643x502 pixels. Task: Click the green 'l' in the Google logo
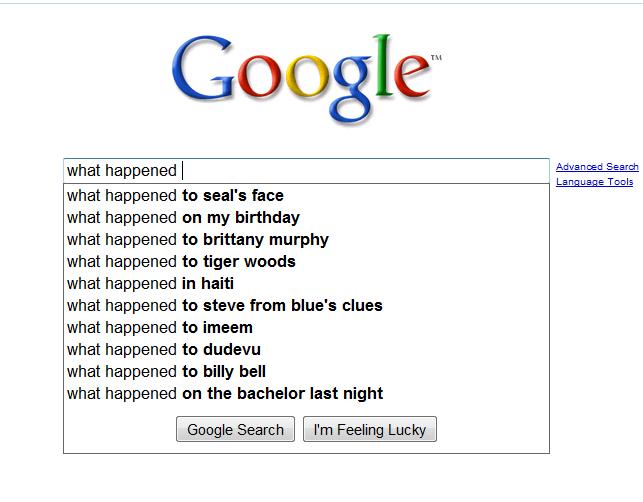[x=383, y=66]
